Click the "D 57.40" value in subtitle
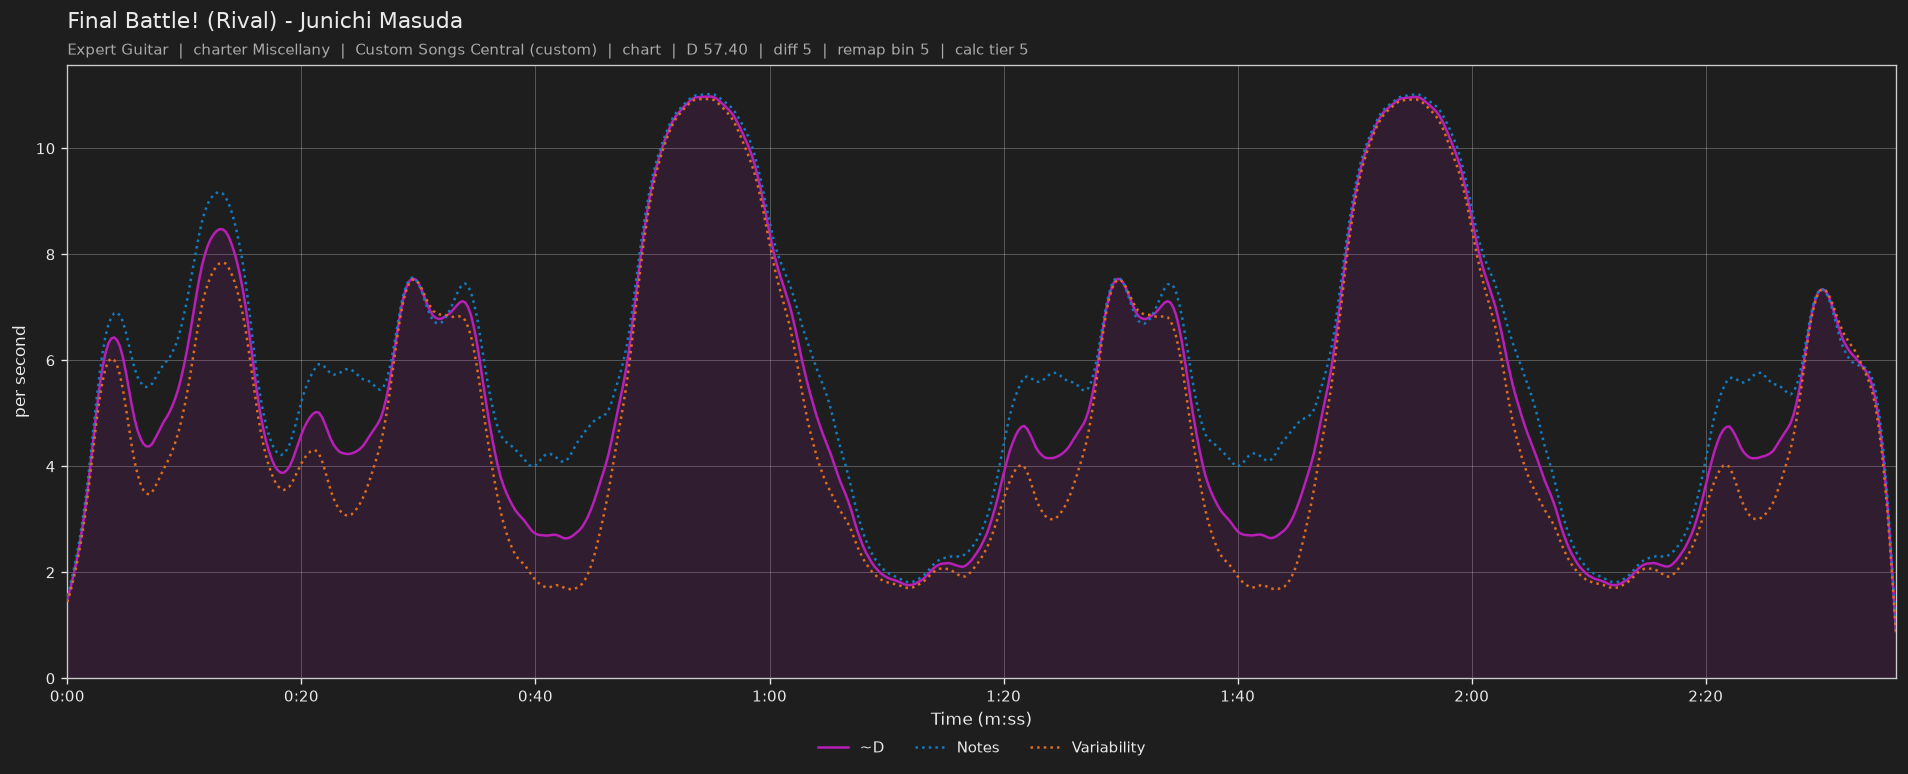Image resolution: width=1908 pixels, height=774 pixels. click(717, 50)
